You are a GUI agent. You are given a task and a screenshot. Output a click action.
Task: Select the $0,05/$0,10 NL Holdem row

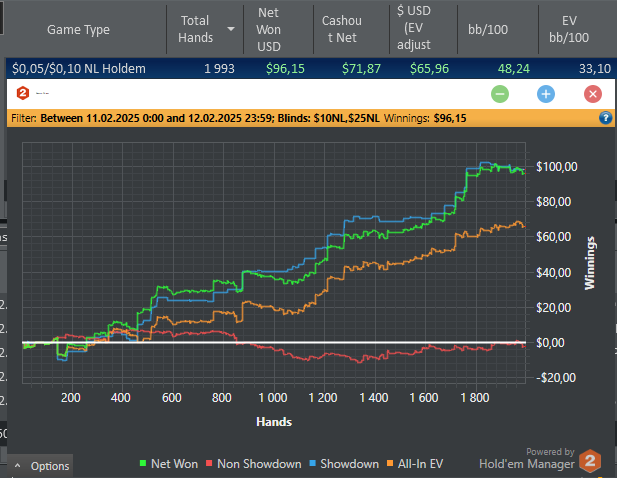pos(310,68)
